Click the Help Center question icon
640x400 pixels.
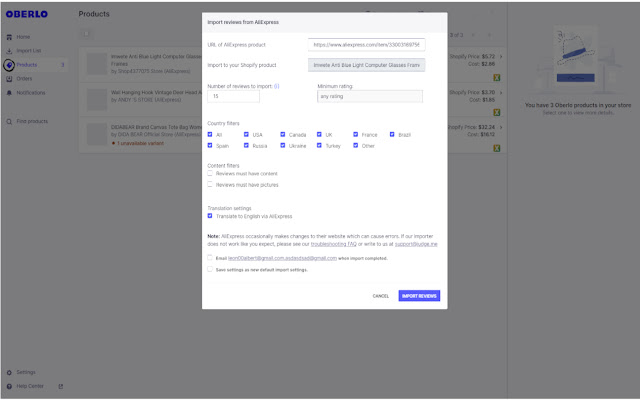9,387
